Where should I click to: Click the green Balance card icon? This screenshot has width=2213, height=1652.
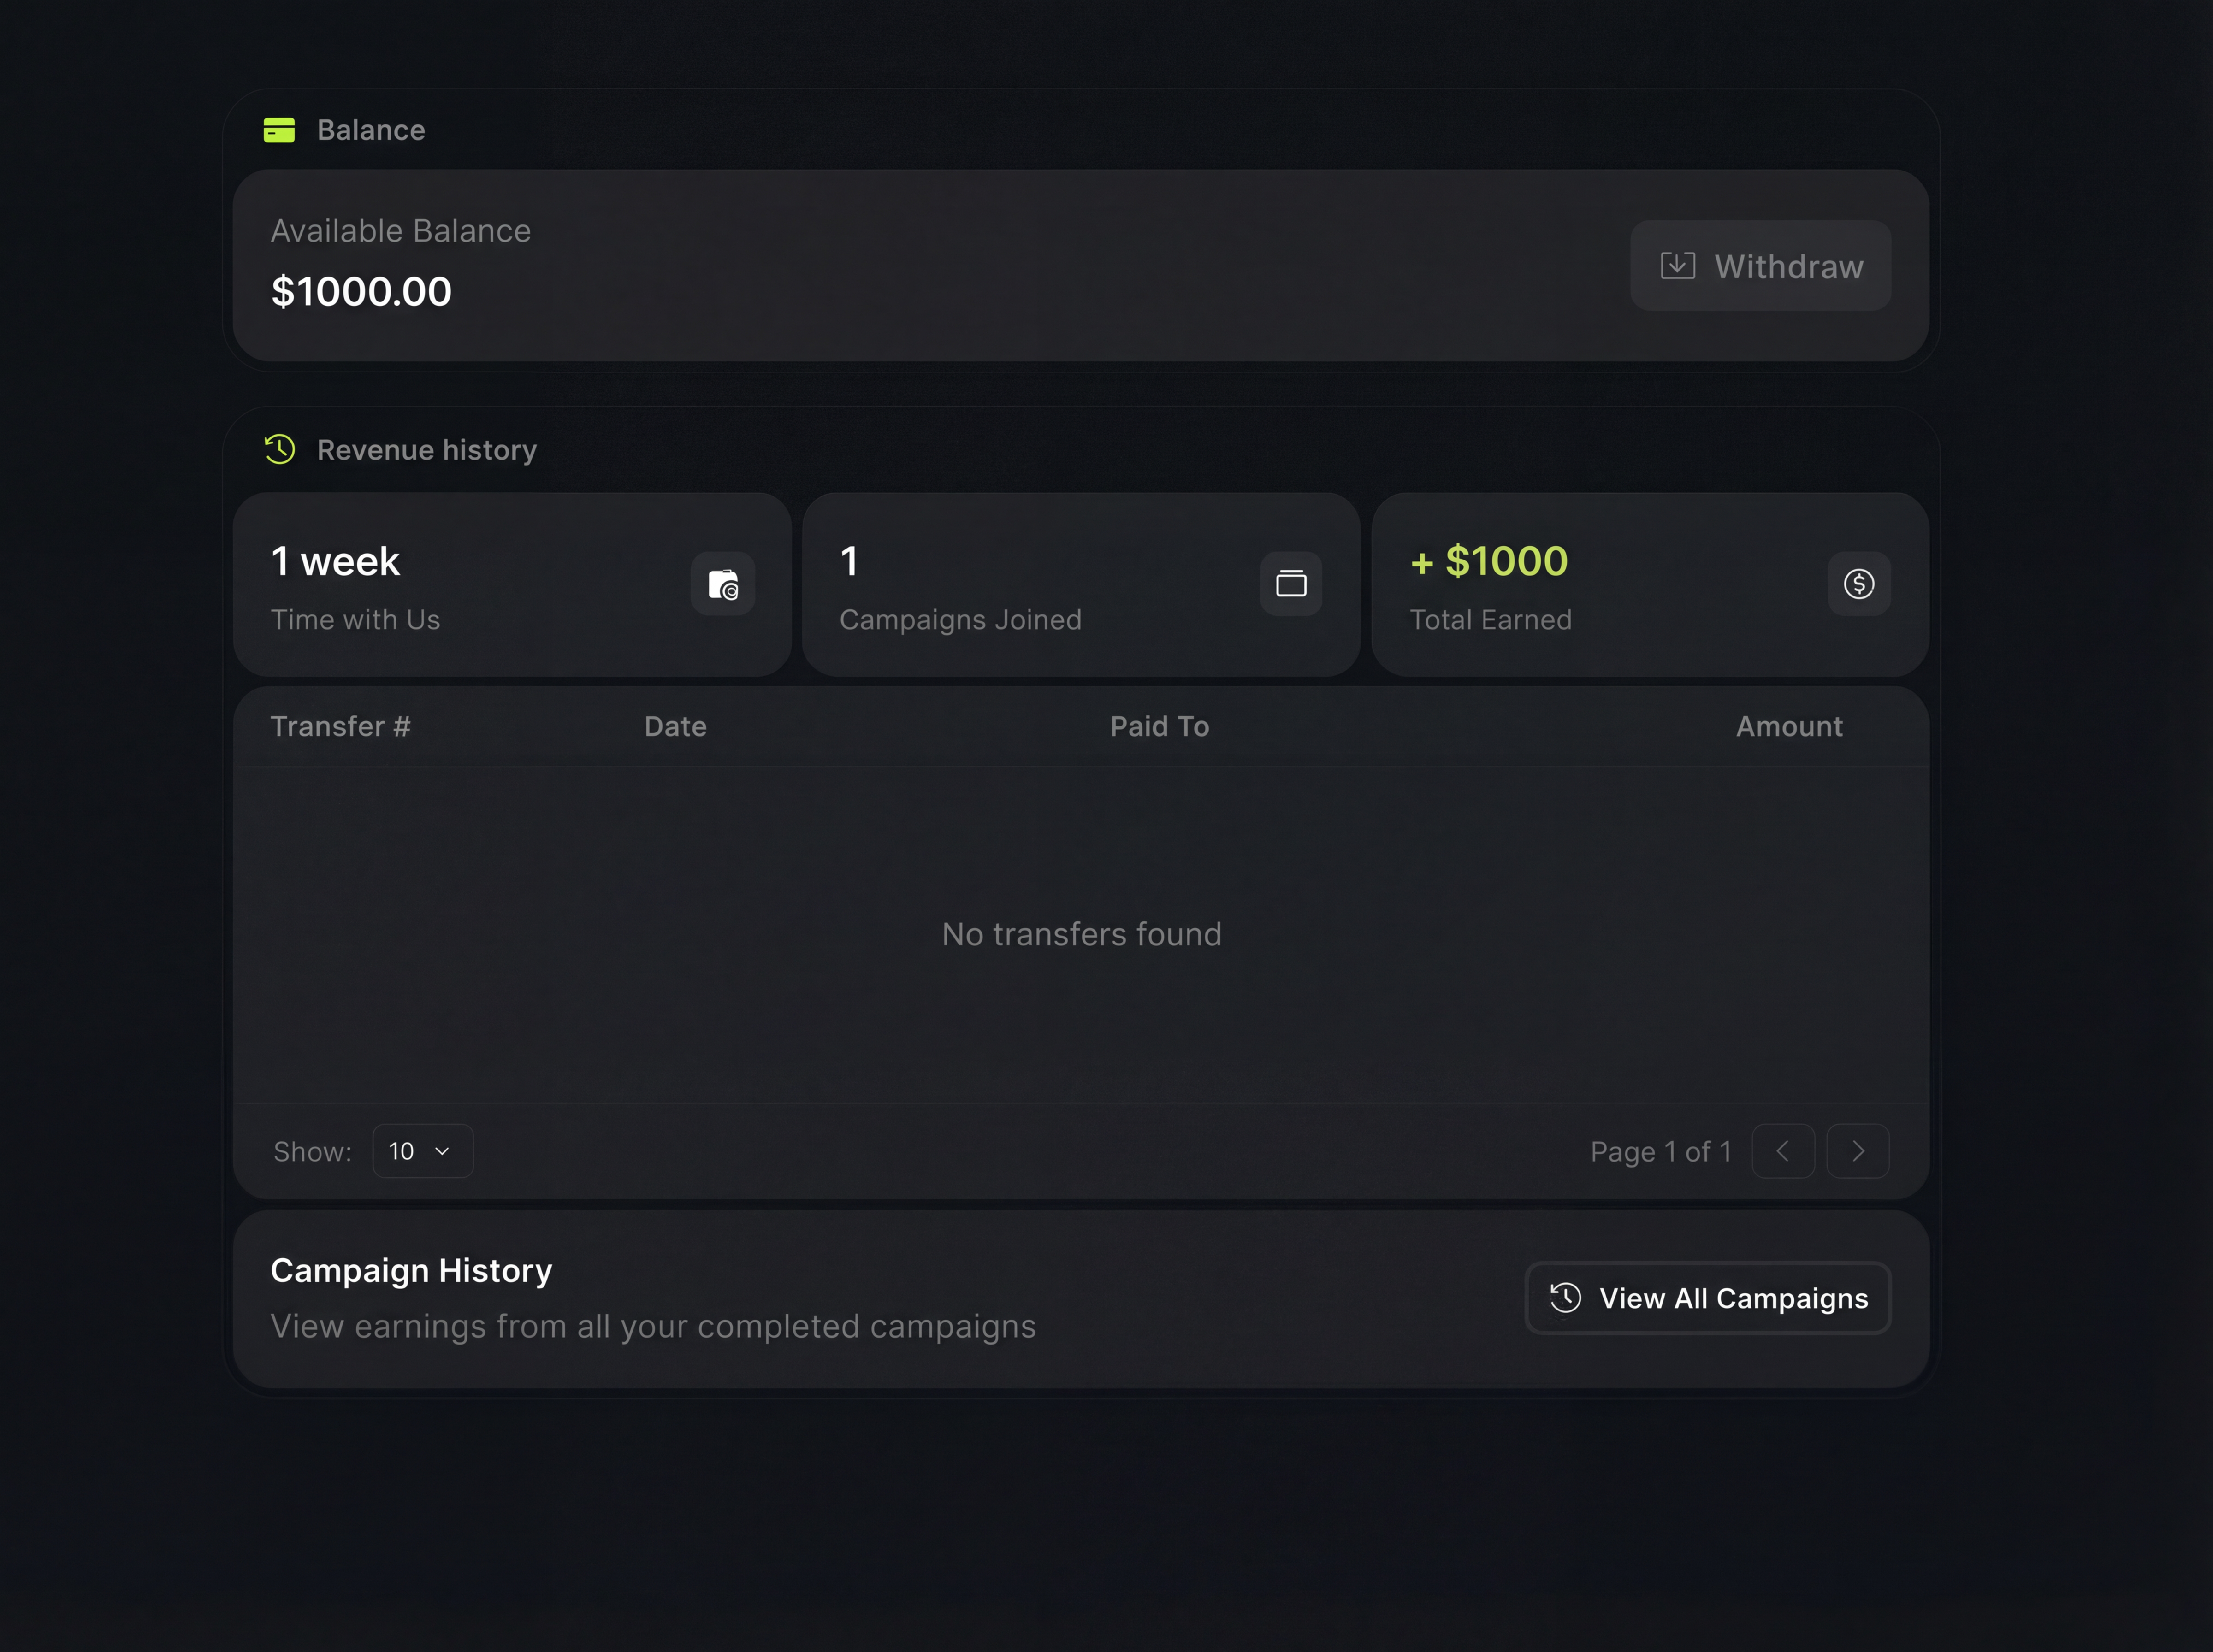(x=279, y=130)
